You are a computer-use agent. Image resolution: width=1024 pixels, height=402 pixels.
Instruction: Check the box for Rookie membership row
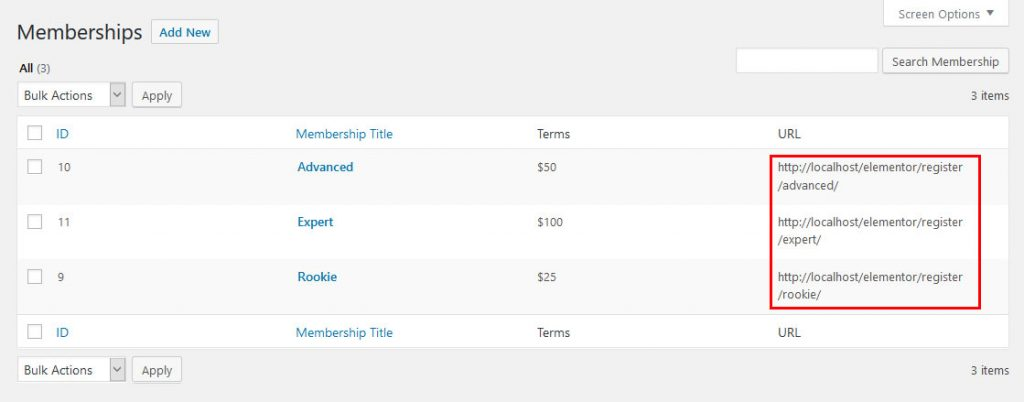click(35, 277)
